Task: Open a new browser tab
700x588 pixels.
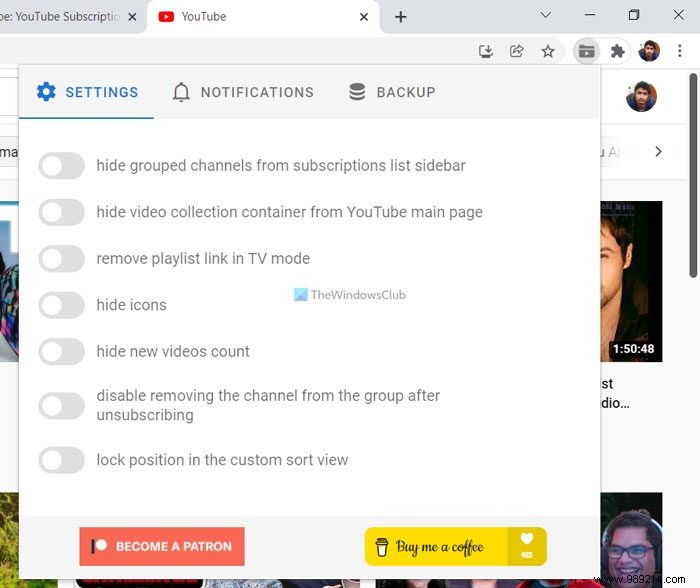Action: point(400,17)
